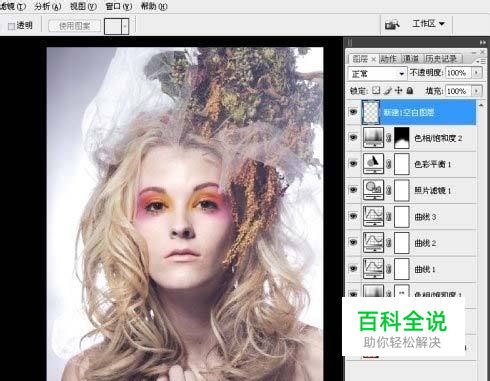Switch to the 图层 tab
The height and width of the screenshot is (381, 490).
360,59
